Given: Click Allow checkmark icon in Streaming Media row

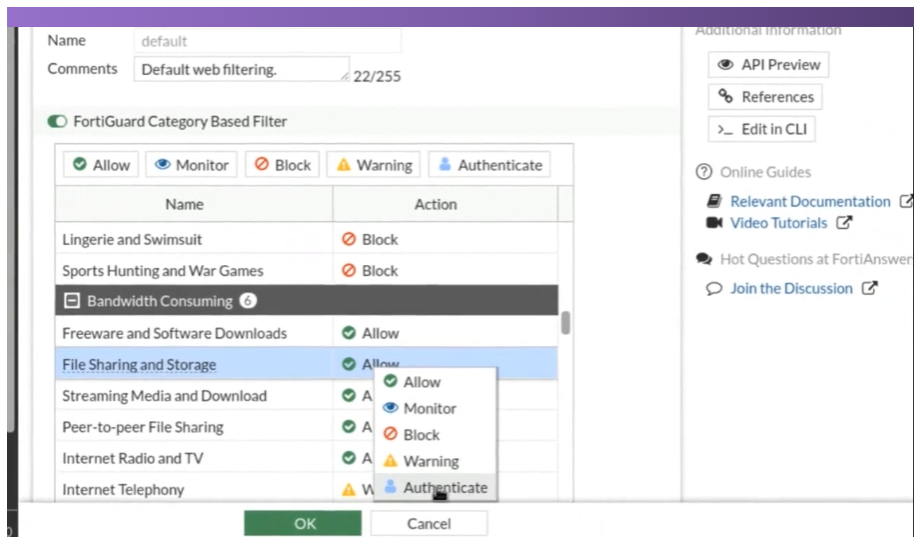Looking at the screenshot, I should point(349,395).
